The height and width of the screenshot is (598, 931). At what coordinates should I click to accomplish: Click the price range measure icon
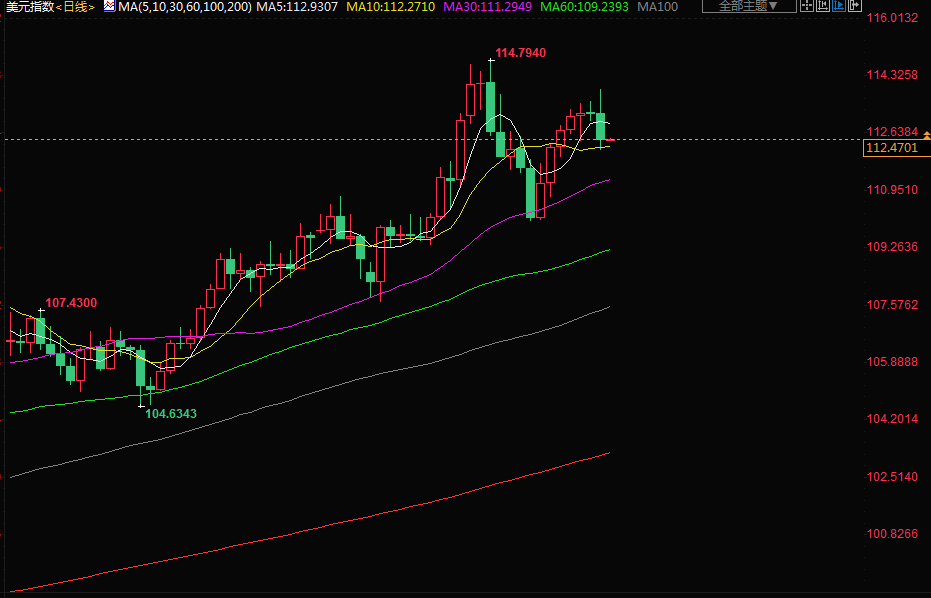tap(821, 6)
